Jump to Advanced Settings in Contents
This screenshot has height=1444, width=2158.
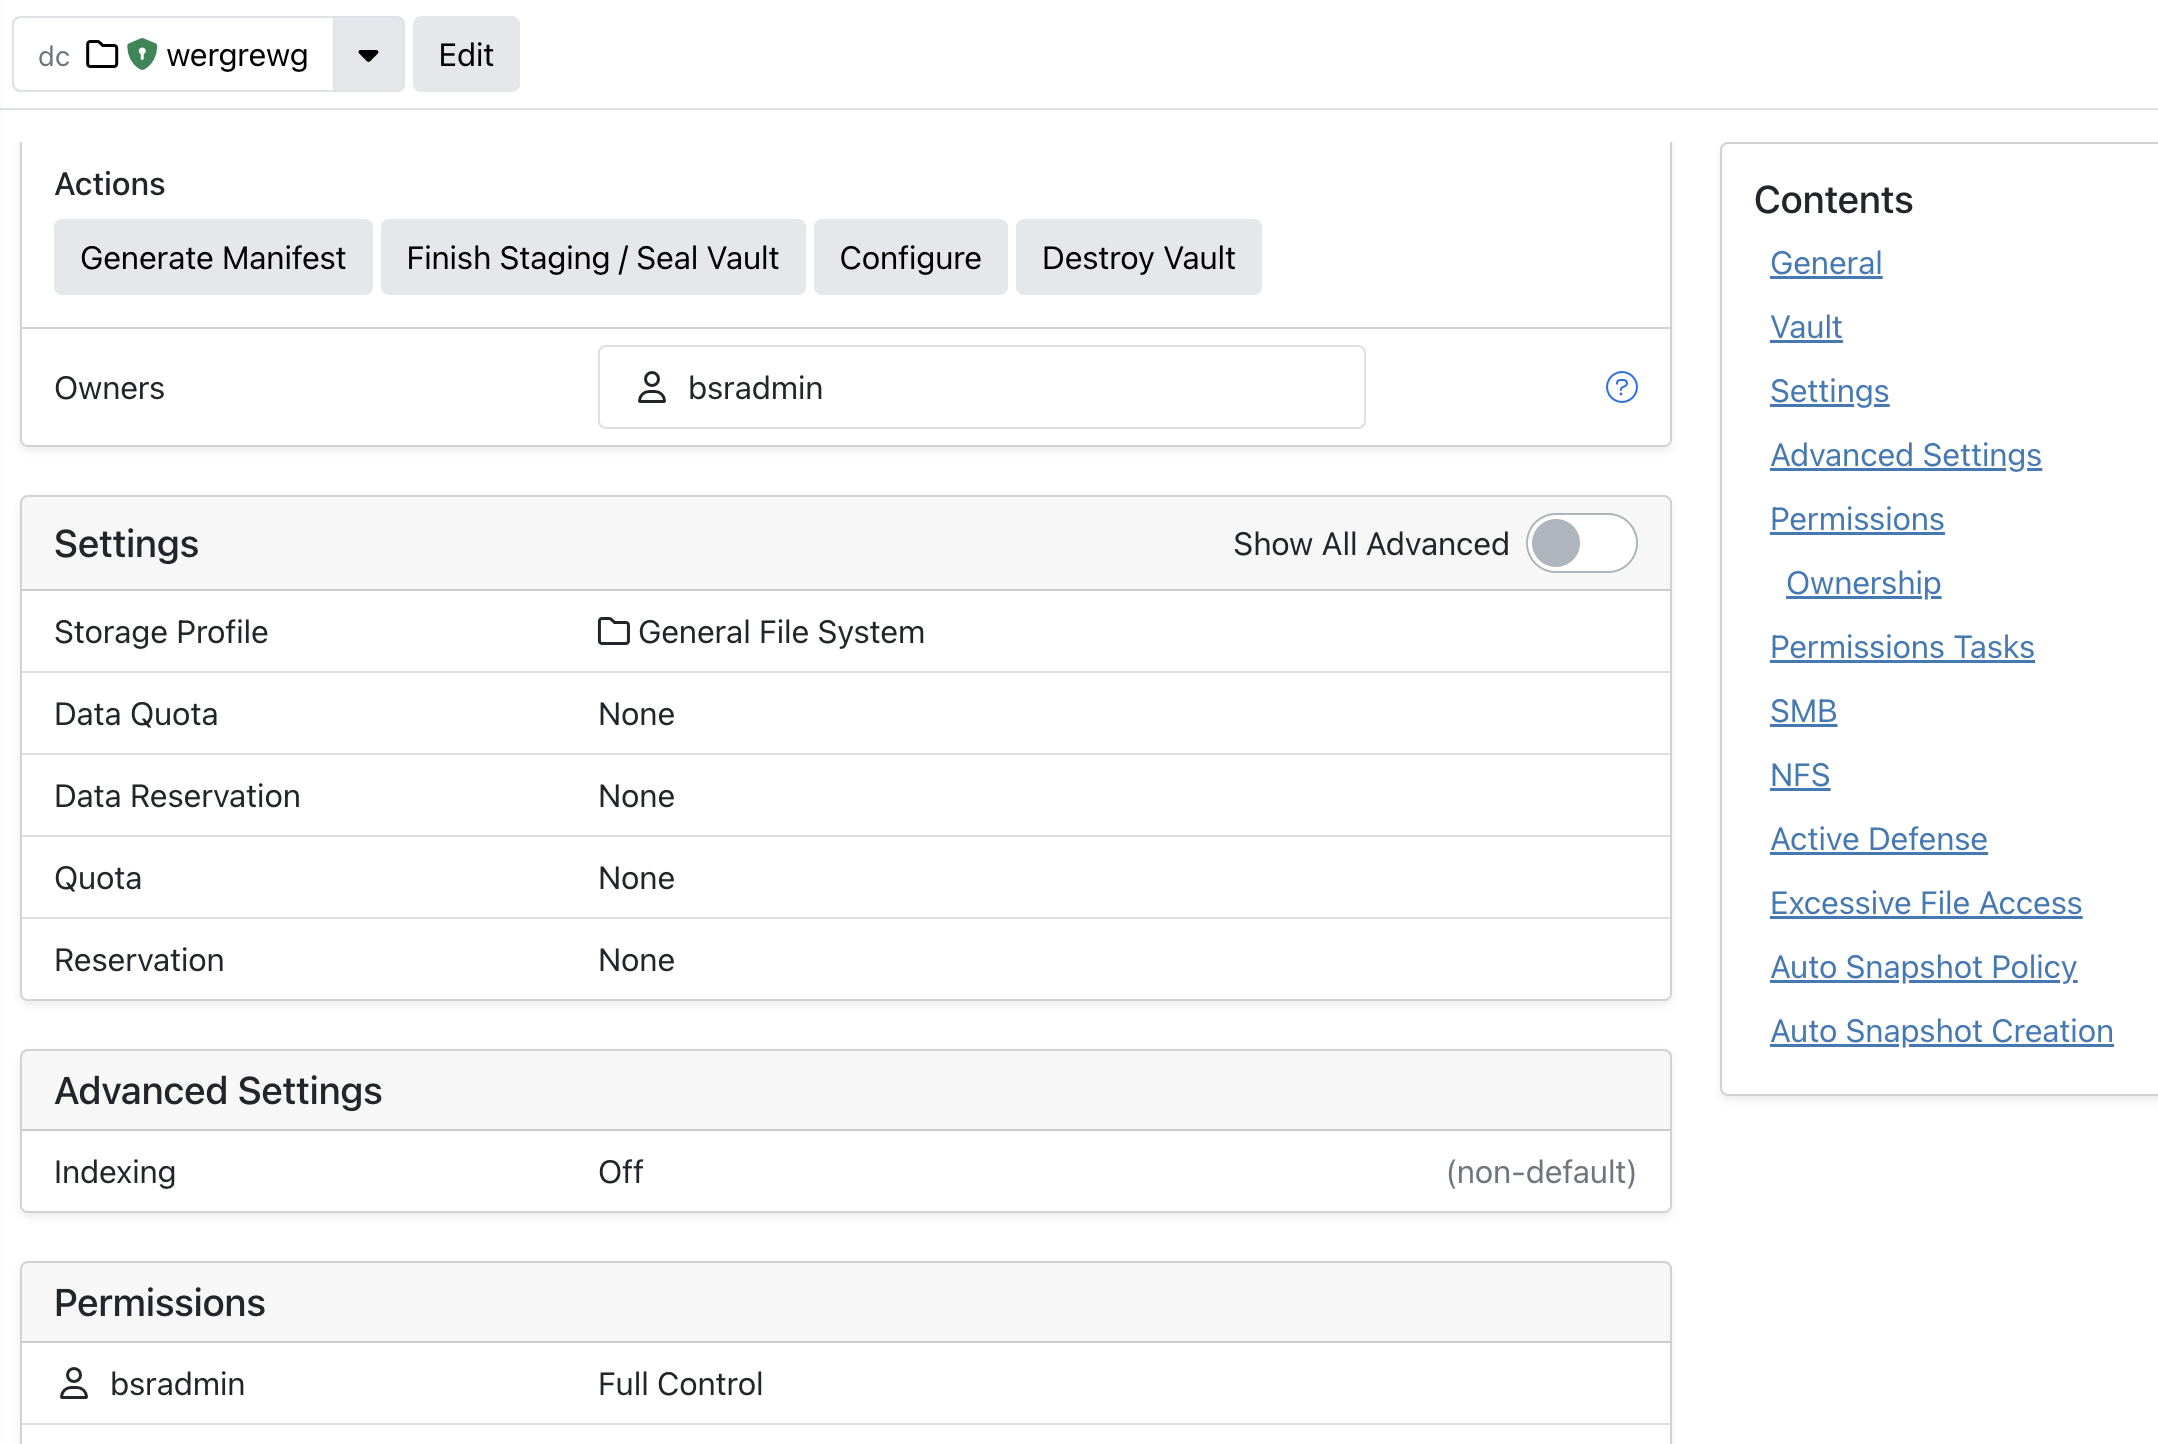pos(1905,455)
